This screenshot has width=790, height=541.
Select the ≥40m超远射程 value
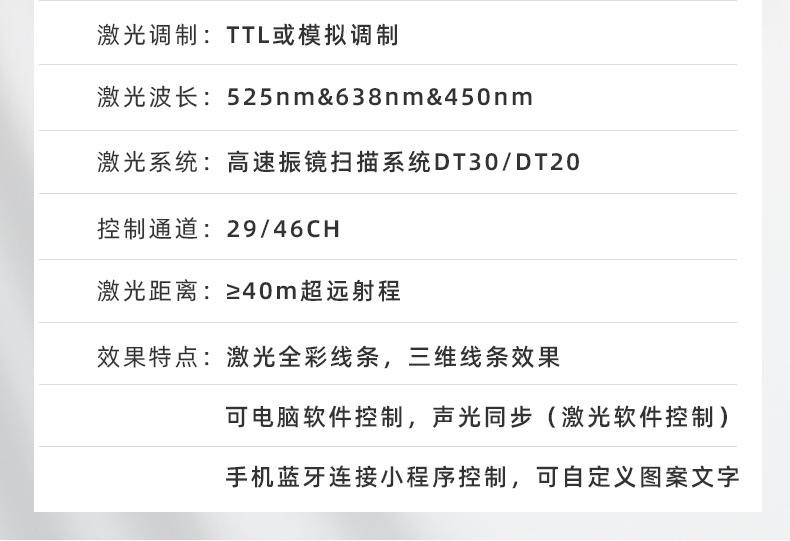[x=313, y=292]
